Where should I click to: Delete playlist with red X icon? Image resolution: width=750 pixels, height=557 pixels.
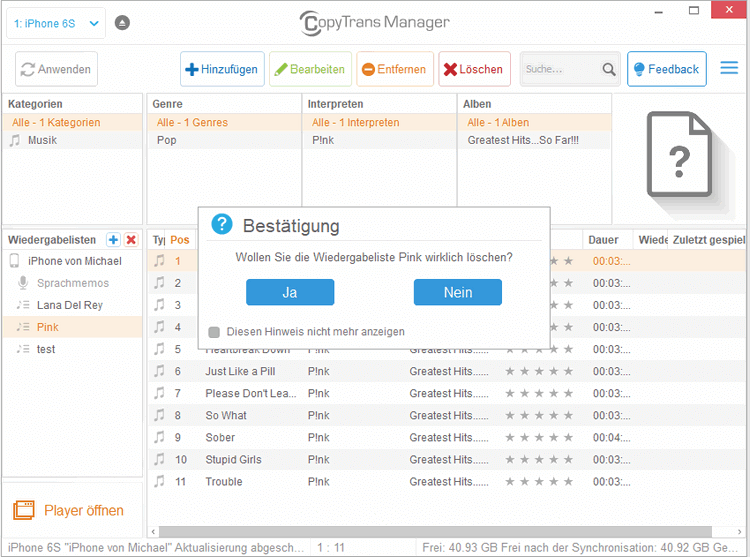pos(131,240)
